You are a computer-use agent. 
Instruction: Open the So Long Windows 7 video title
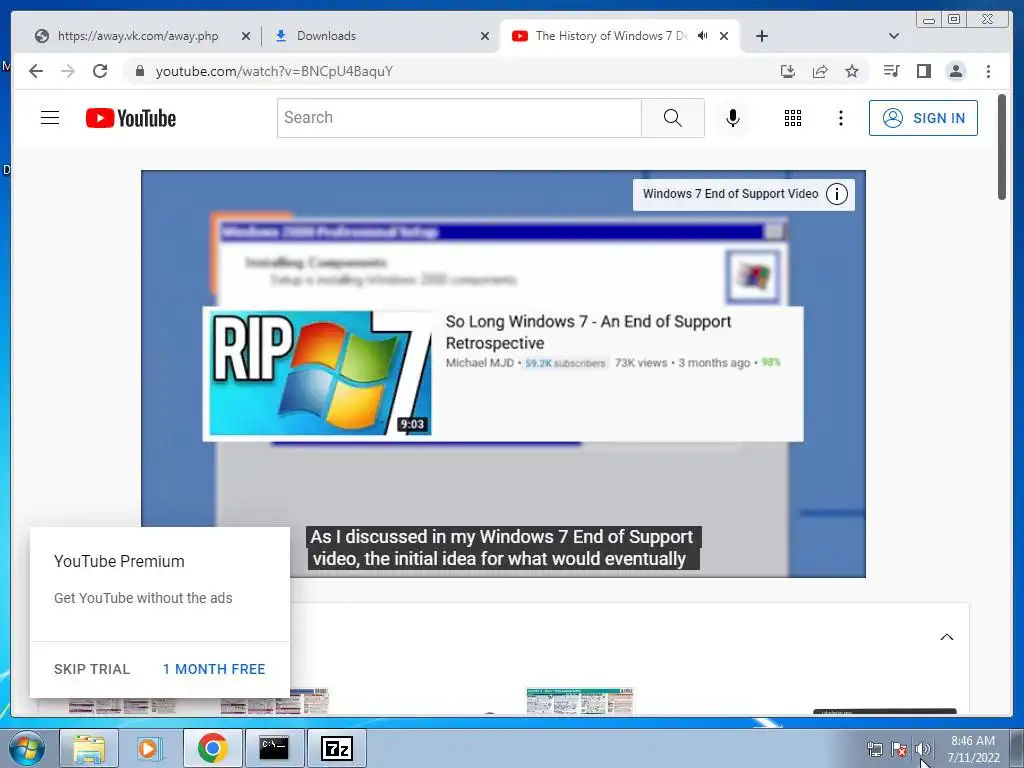tap(588, 332)
